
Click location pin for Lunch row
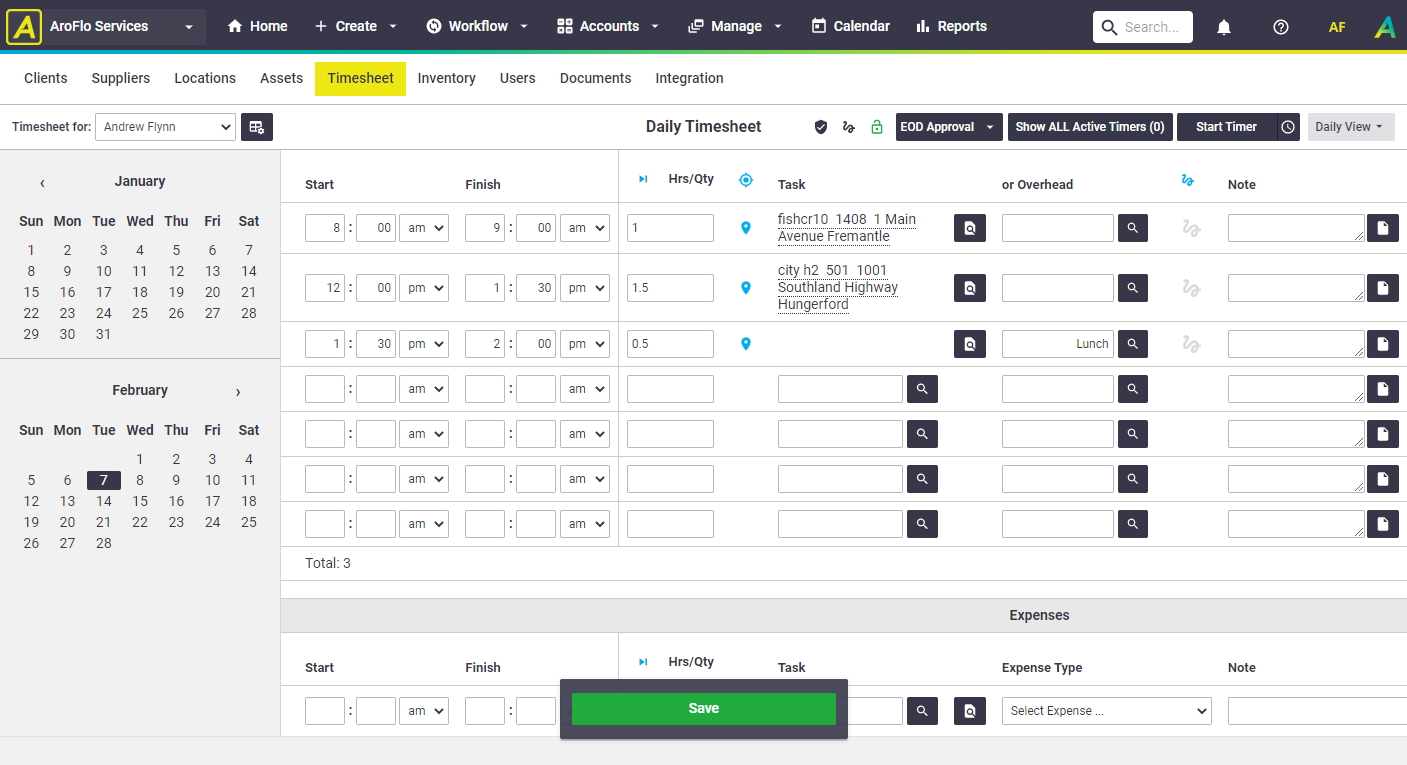pos(745,344)
